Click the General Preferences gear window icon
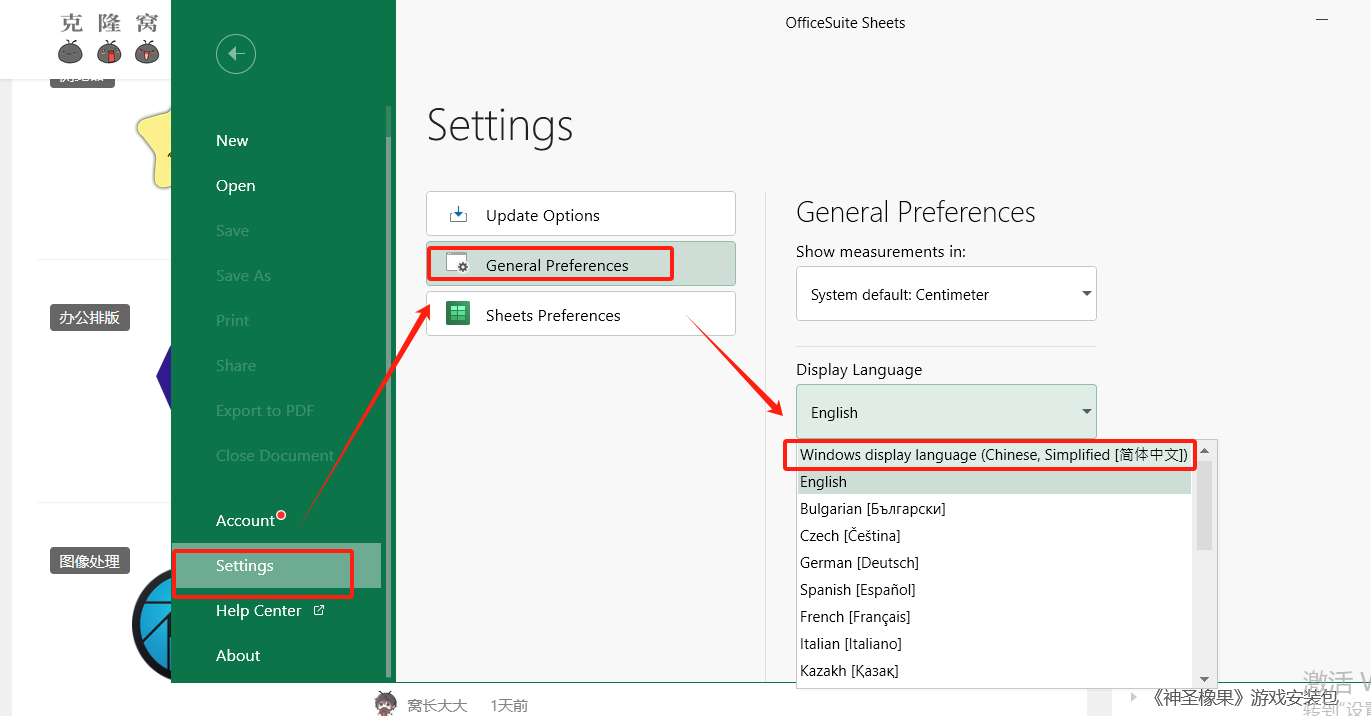Screen dimensions: 1371x716 coord(458,264)
